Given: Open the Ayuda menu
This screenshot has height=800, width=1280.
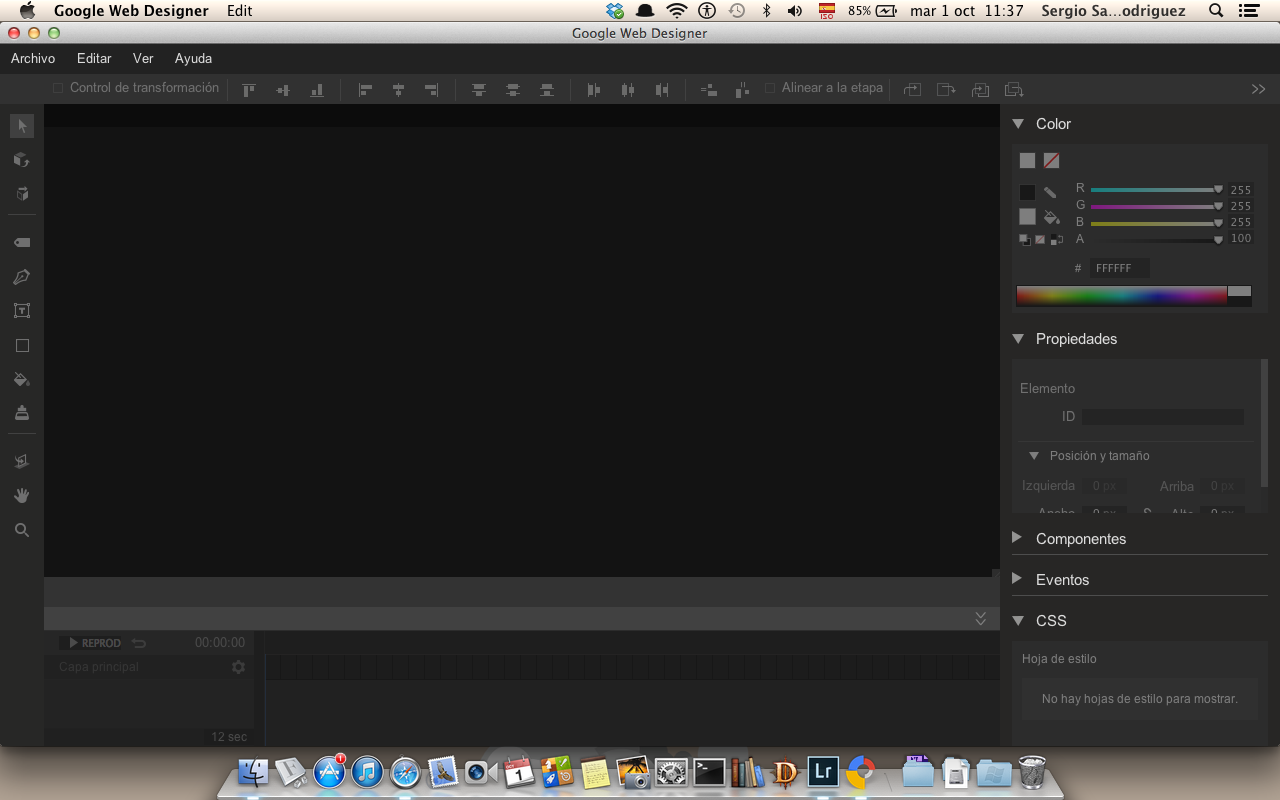Looking at the screenshot, I should (x=193, y=59).
